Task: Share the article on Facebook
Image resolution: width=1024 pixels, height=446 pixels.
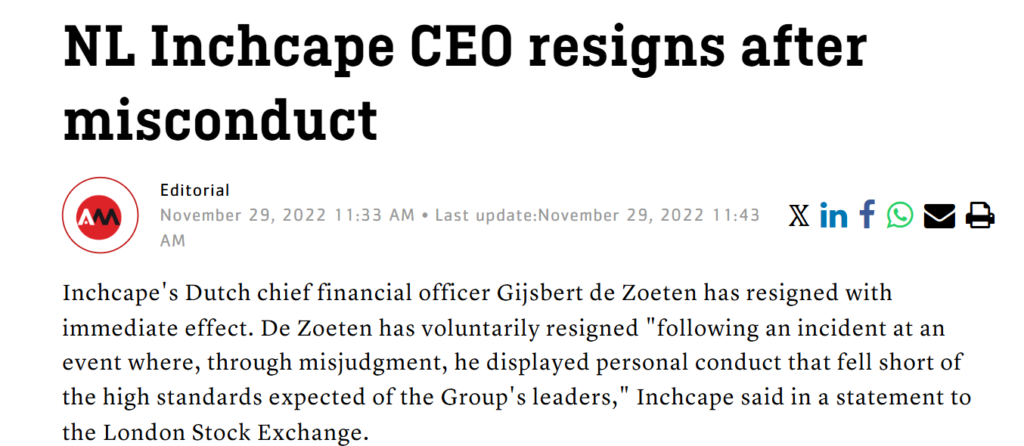Action: point(867,215)
